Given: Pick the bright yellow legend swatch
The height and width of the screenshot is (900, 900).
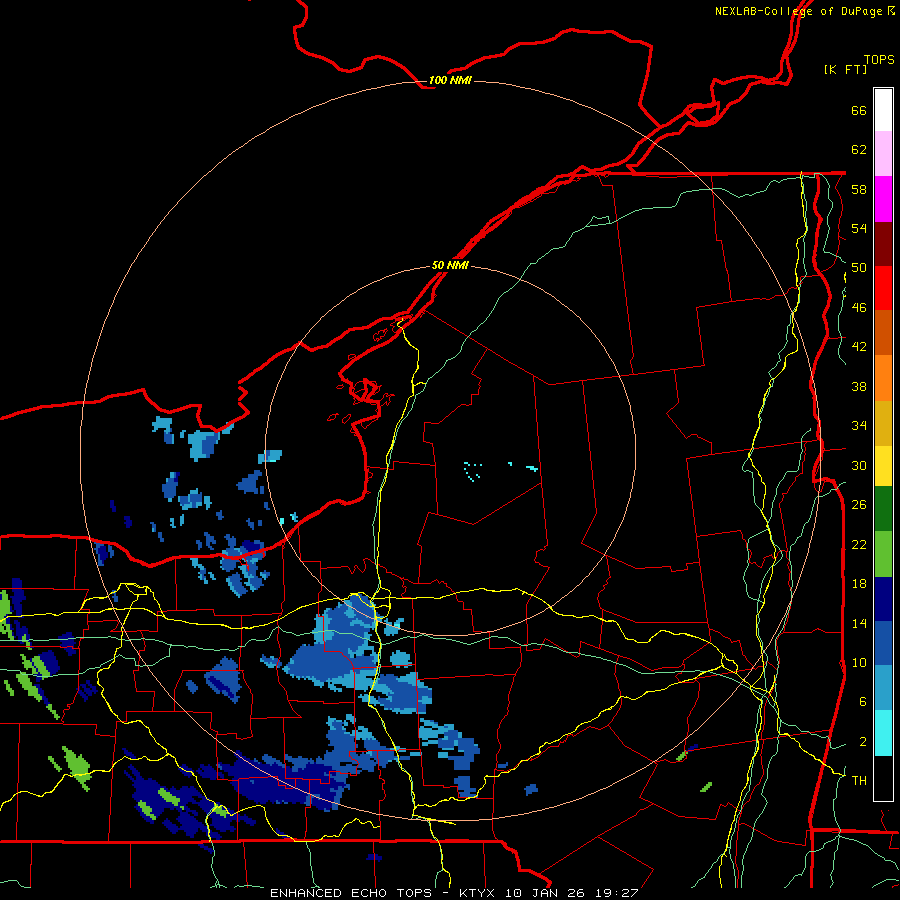Looking at the screenshot, I should (883, 466).
